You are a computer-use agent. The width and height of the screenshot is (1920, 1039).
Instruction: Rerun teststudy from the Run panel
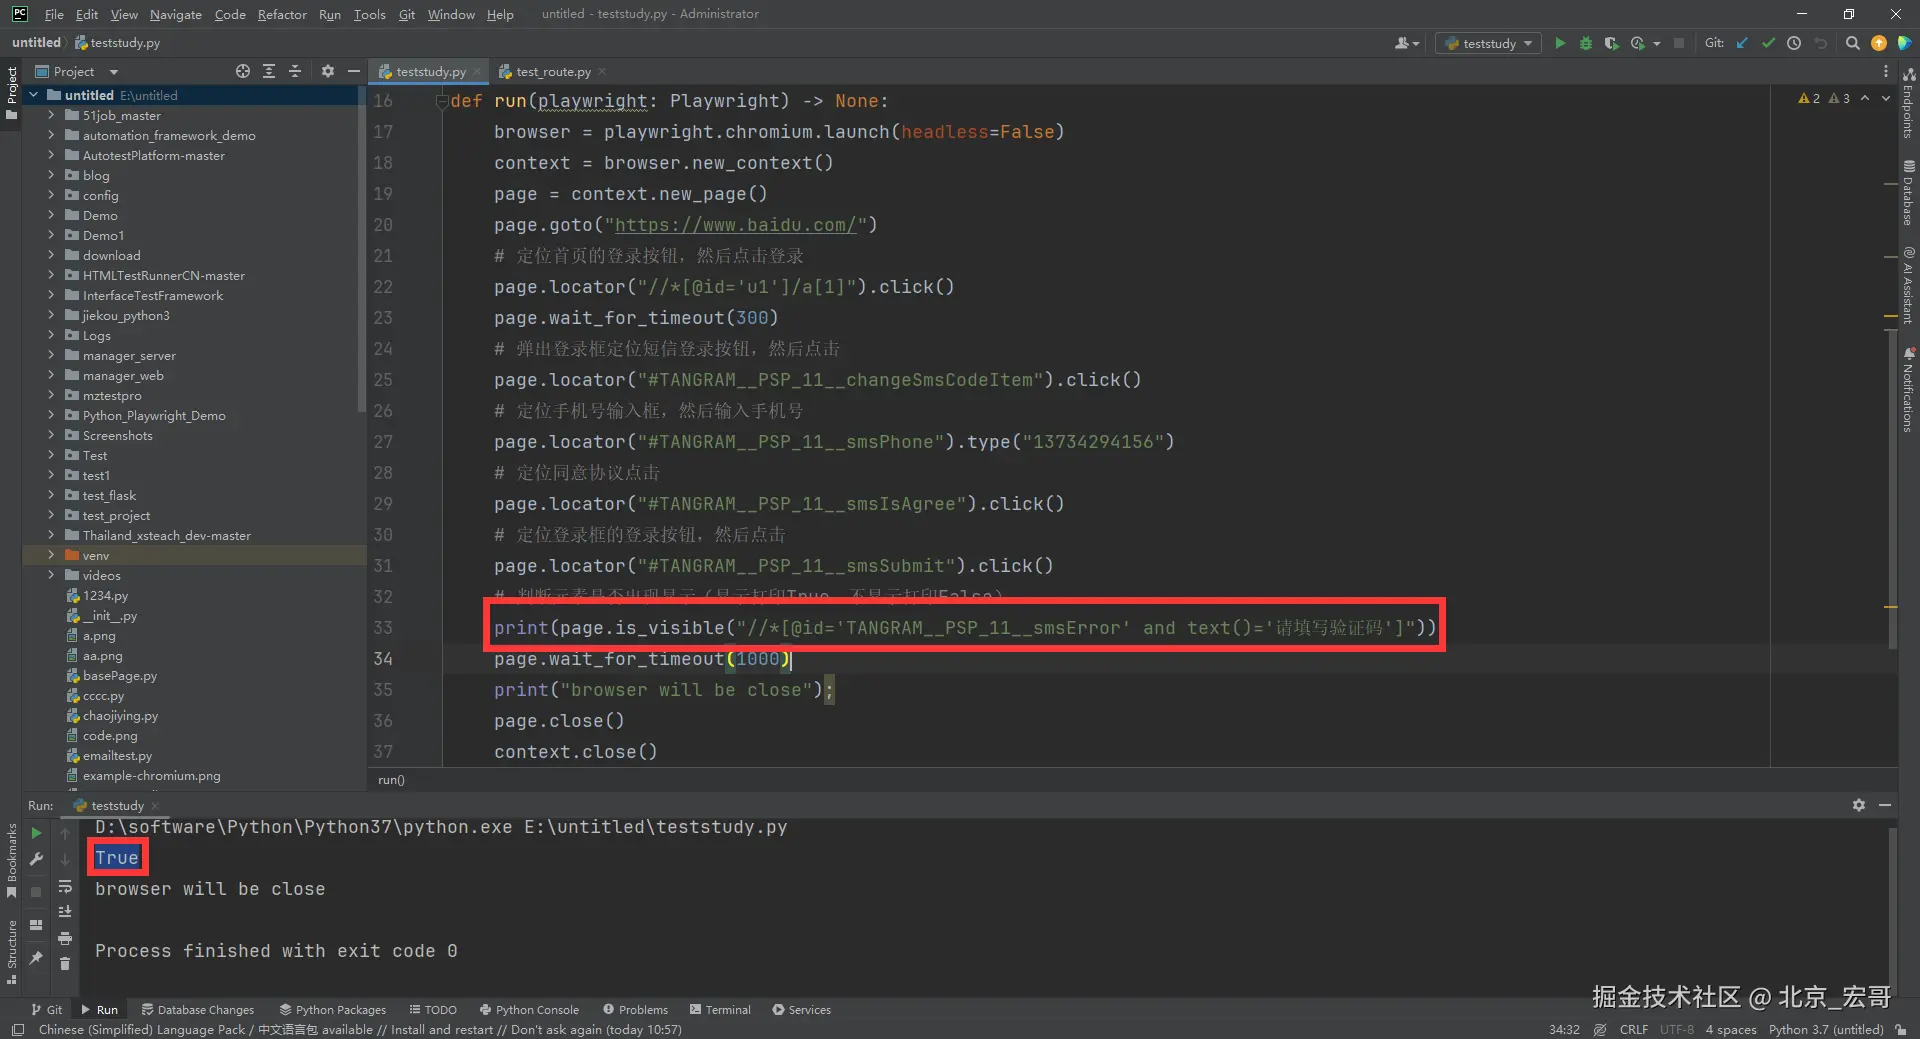click(36, 833)
